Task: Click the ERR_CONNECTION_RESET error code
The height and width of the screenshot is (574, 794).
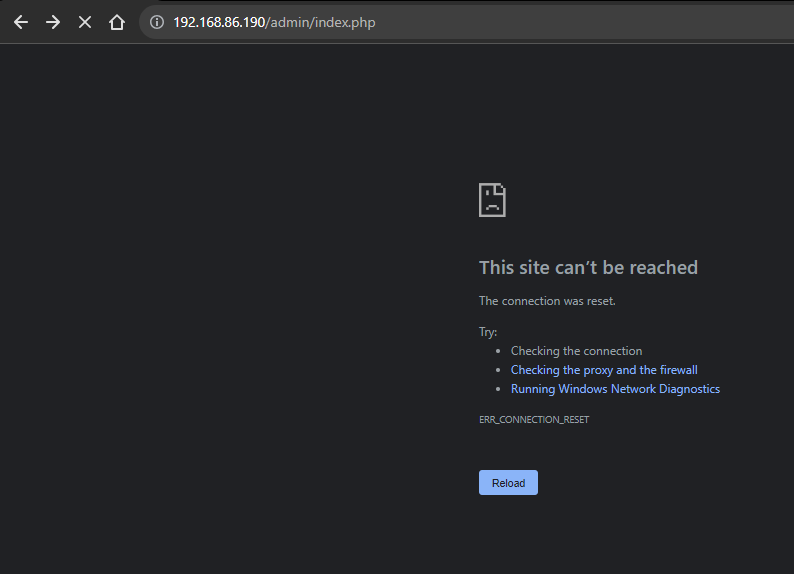Action: tap(534, 420)
